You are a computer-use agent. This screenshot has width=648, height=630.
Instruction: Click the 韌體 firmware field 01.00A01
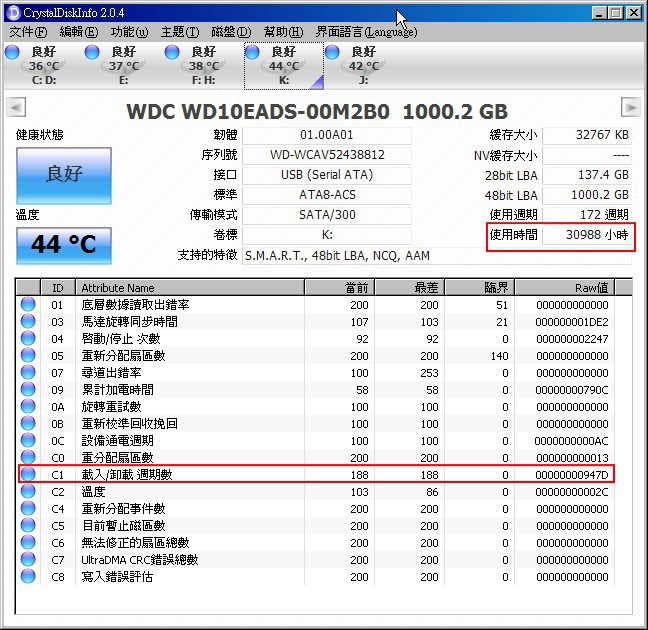(326, 135)
